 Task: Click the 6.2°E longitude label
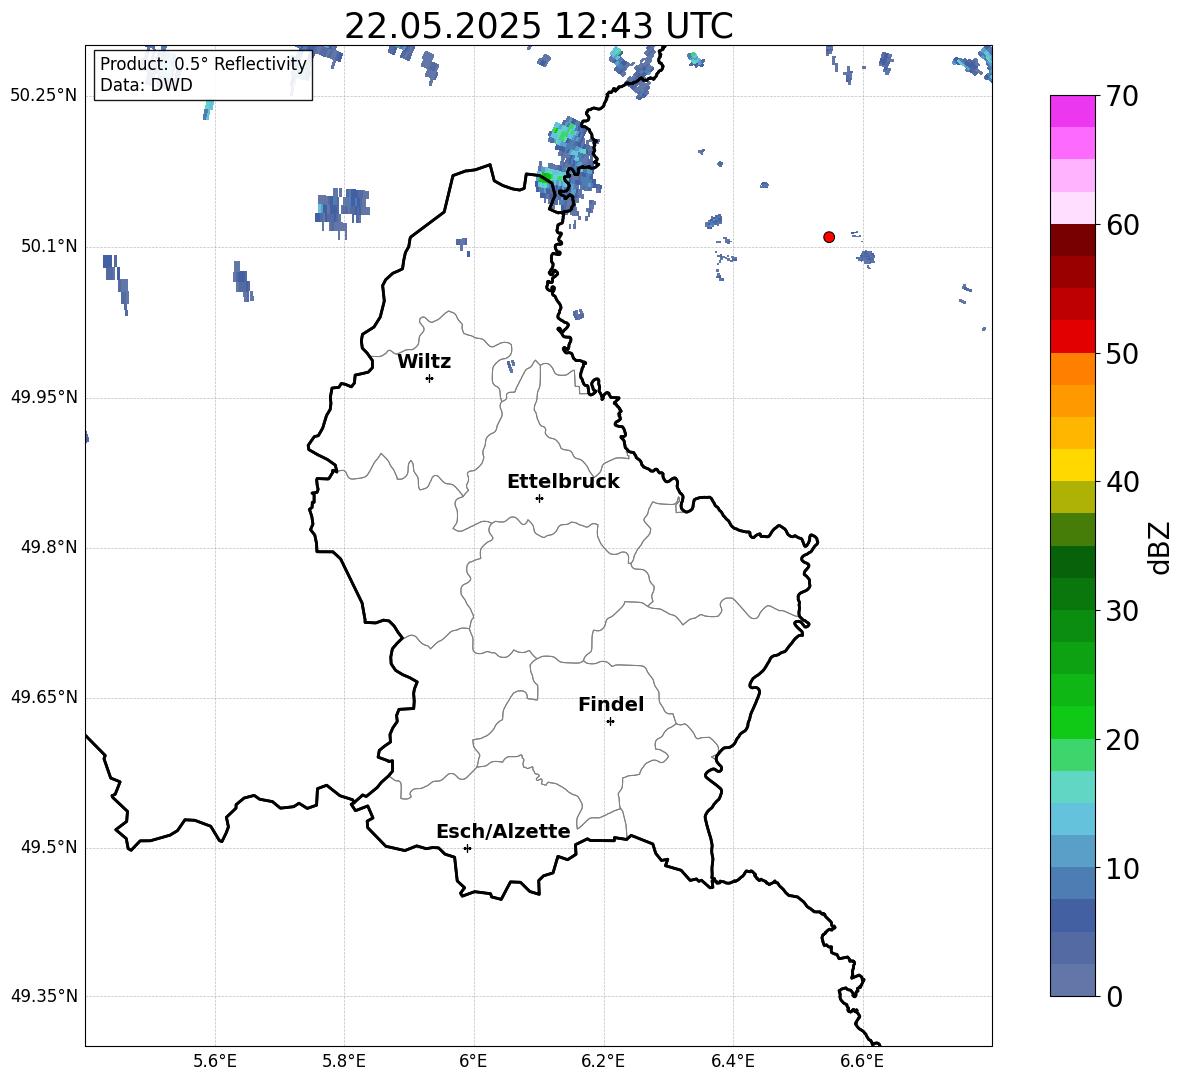(x=603, y=1061)
